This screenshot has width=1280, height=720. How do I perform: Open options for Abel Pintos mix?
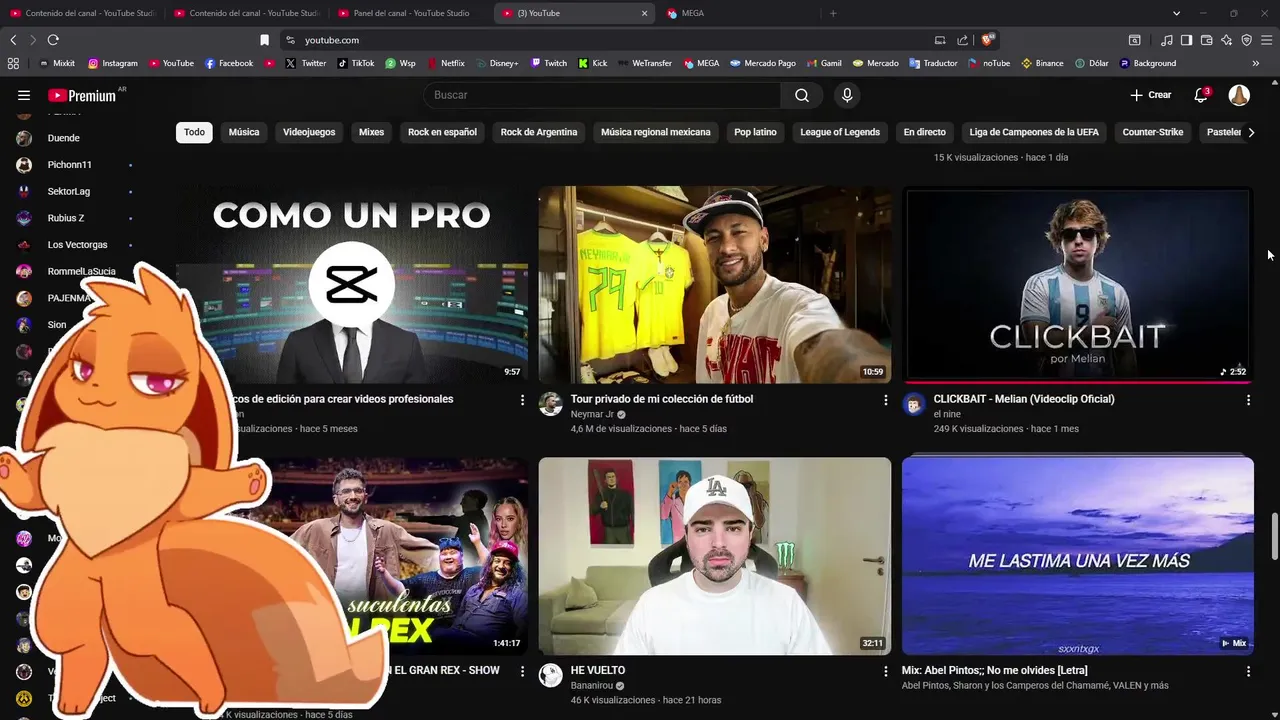(x=1248, y=672)
